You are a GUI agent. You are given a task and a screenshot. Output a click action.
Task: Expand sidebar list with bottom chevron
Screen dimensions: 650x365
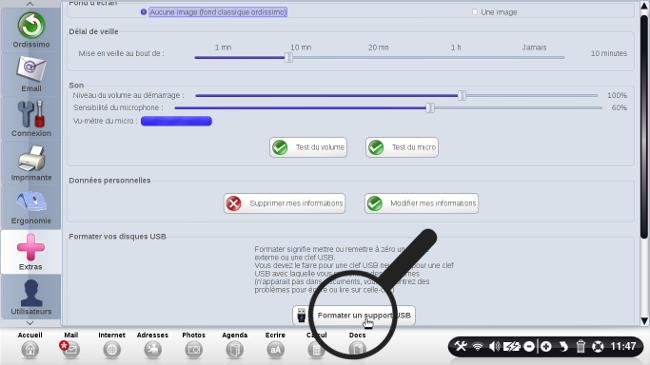[x=30, y=323]
